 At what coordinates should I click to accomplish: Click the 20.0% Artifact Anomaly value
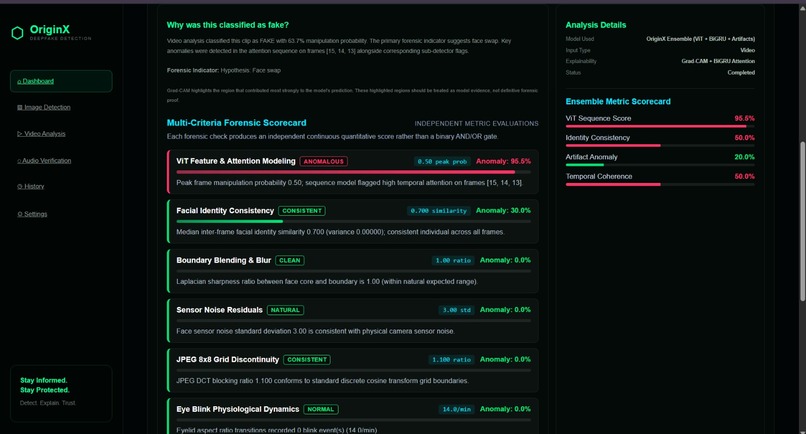[744, 157]
